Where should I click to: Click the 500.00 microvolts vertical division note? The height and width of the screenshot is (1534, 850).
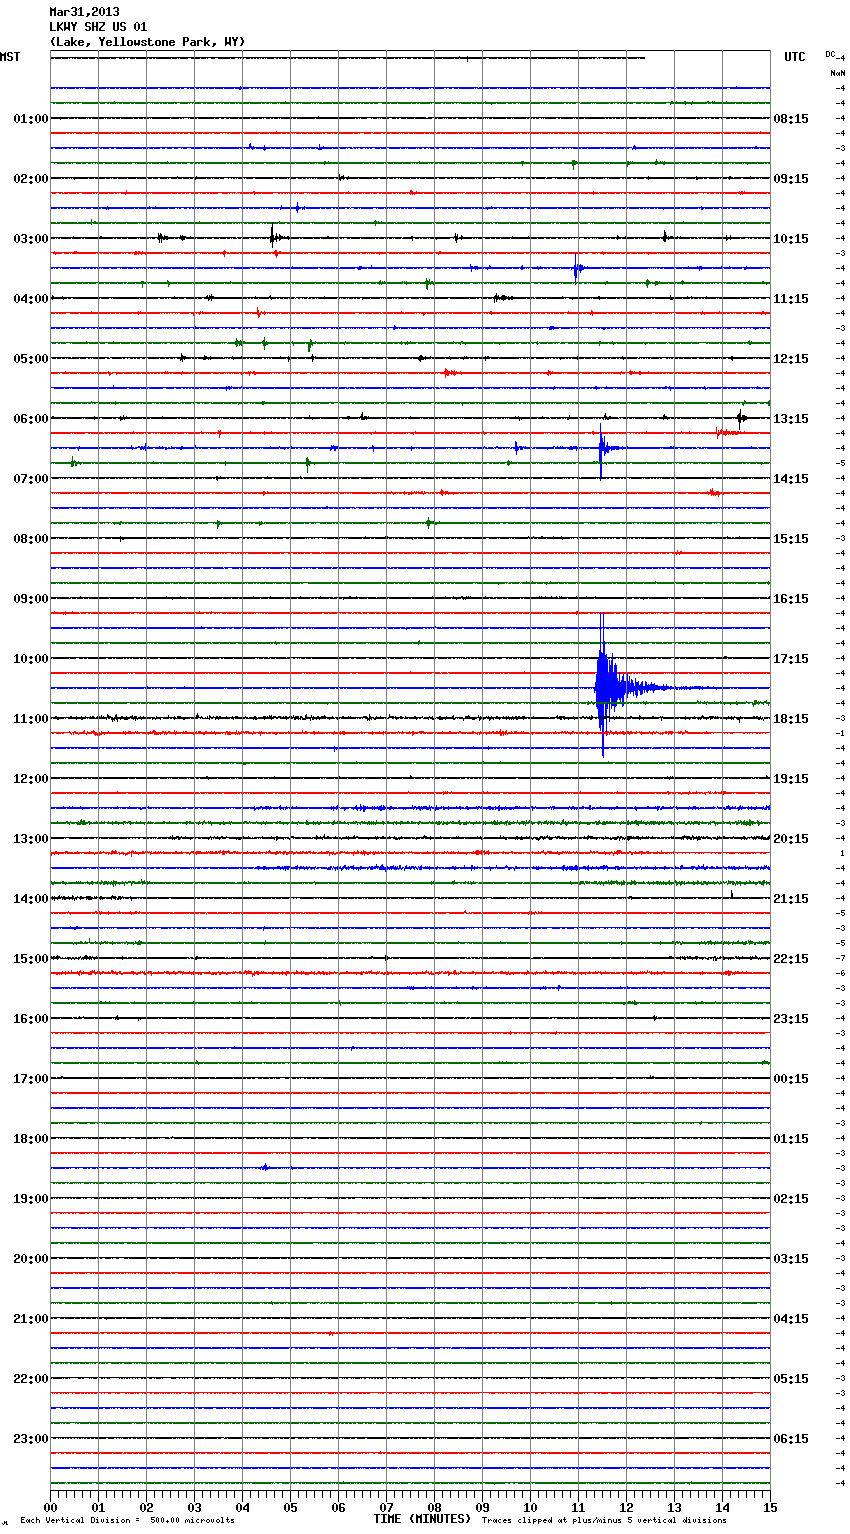pos(127,1521)
